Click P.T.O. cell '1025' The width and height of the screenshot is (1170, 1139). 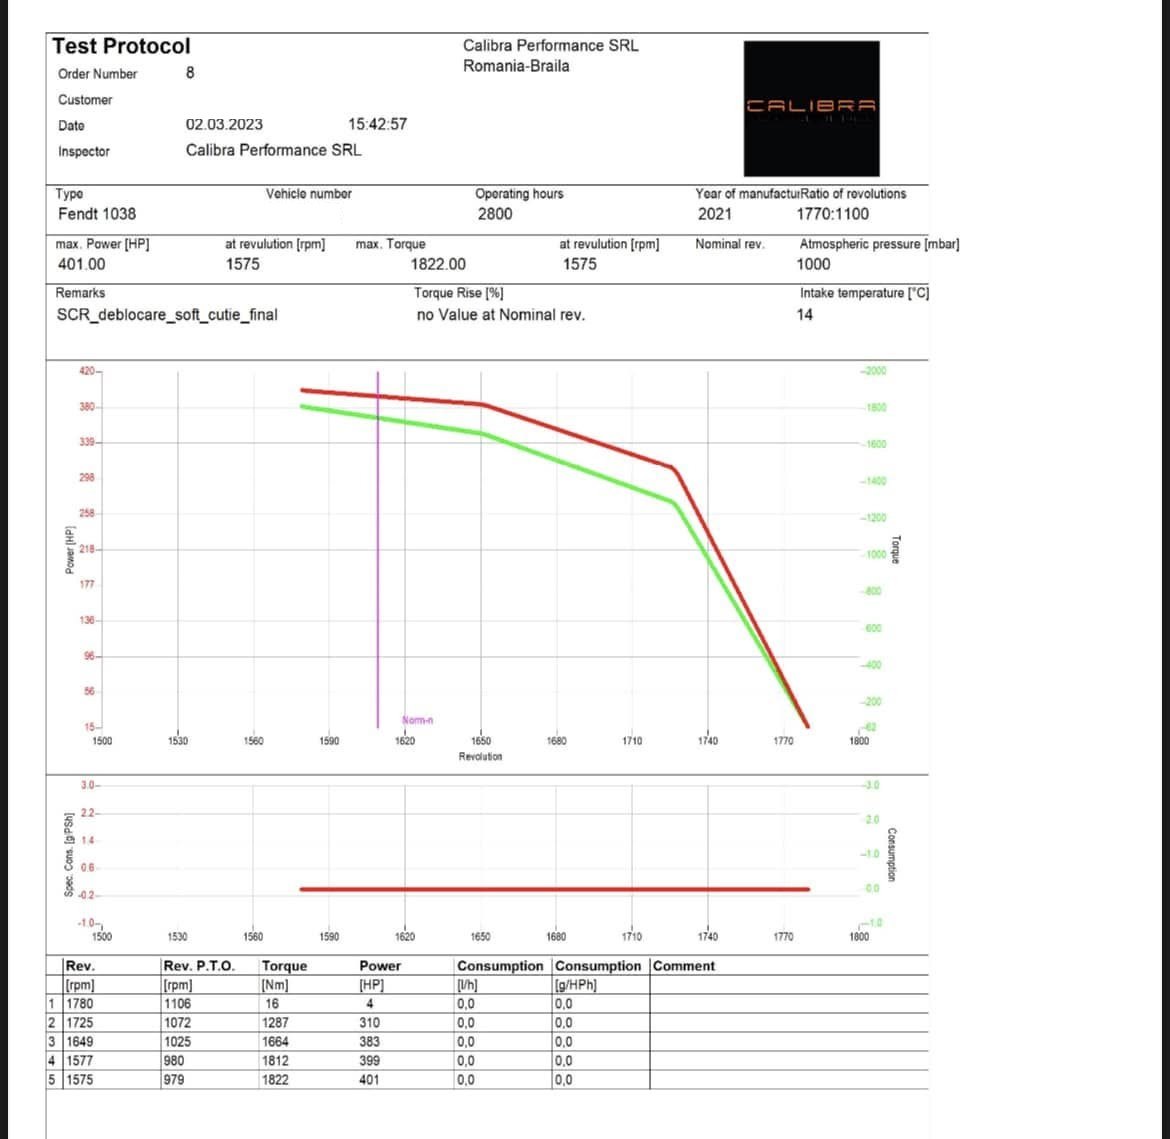pyautogui.click(x=178, y=1042)
